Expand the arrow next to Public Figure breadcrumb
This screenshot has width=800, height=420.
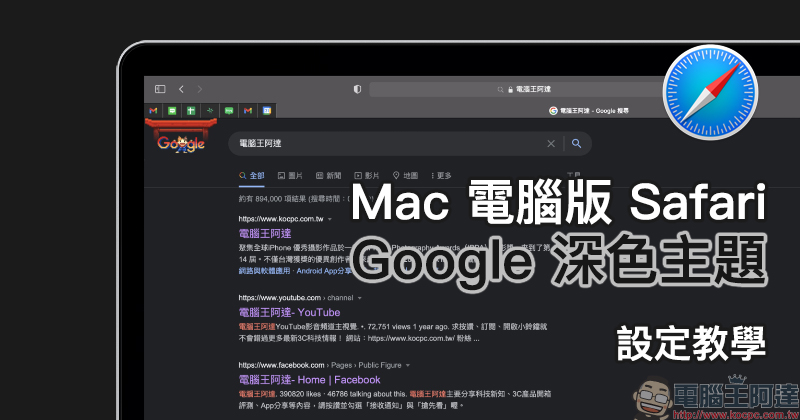click(x=408, y=365)
